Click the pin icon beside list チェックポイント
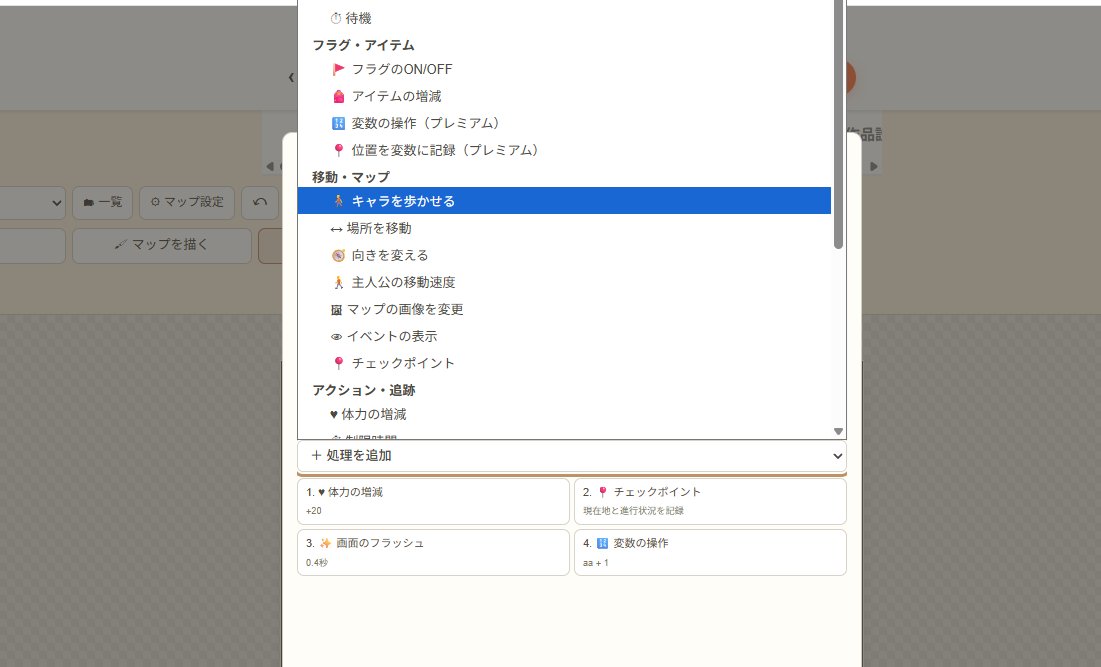Screen dimensions: 1101x667 [x=338, y=363]
